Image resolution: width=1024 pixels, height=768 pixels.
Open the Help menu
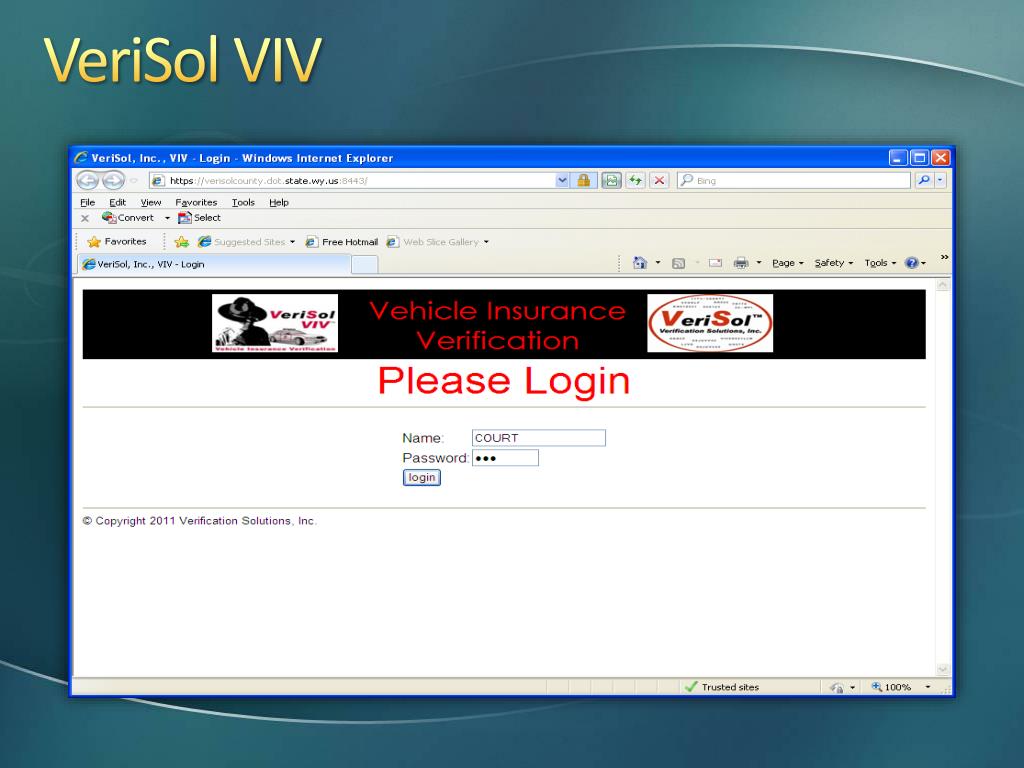[279, 202]
